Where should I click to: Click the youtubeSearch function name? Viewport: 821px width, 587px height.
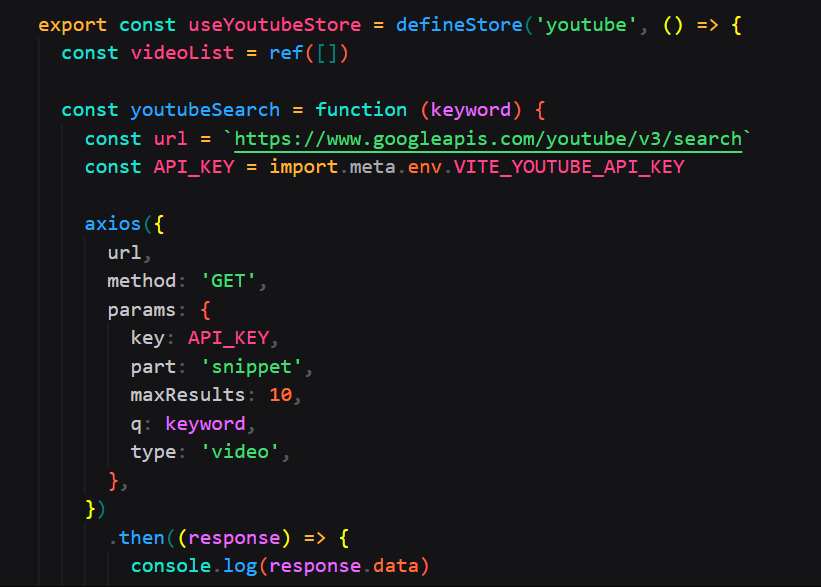click(x=205, y=110)
